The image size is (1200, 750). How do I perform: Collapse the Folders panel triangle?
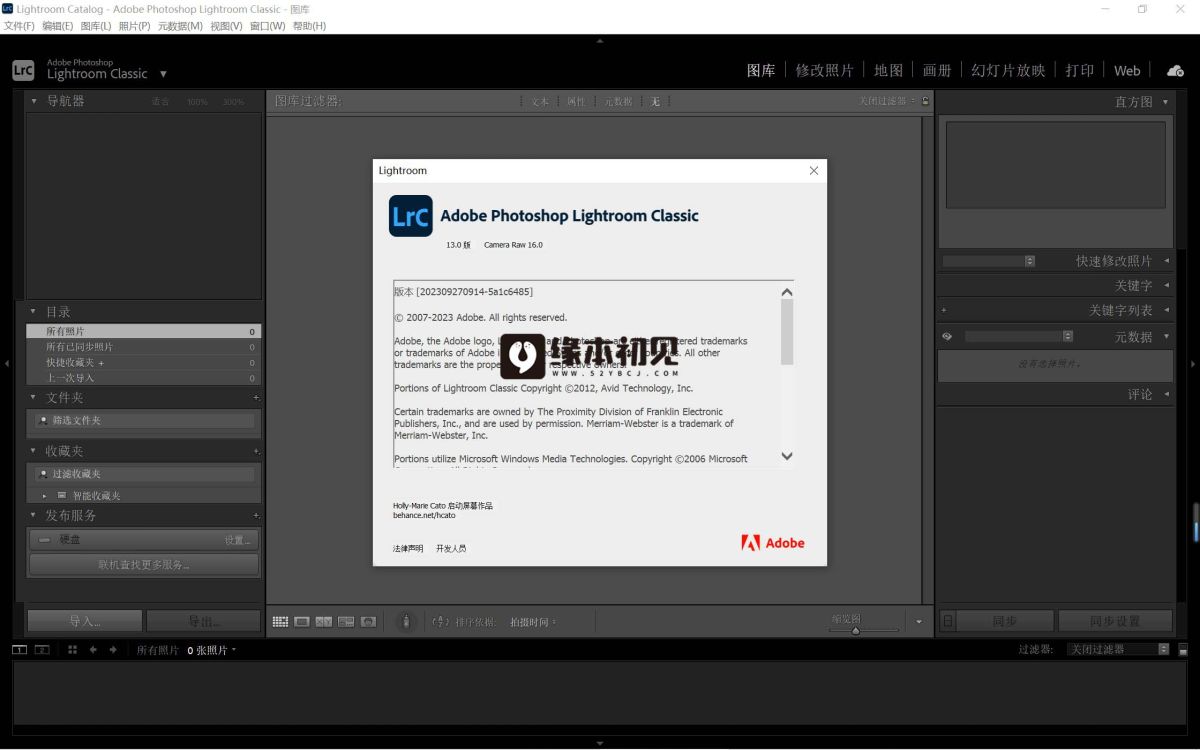coord(33,398)
